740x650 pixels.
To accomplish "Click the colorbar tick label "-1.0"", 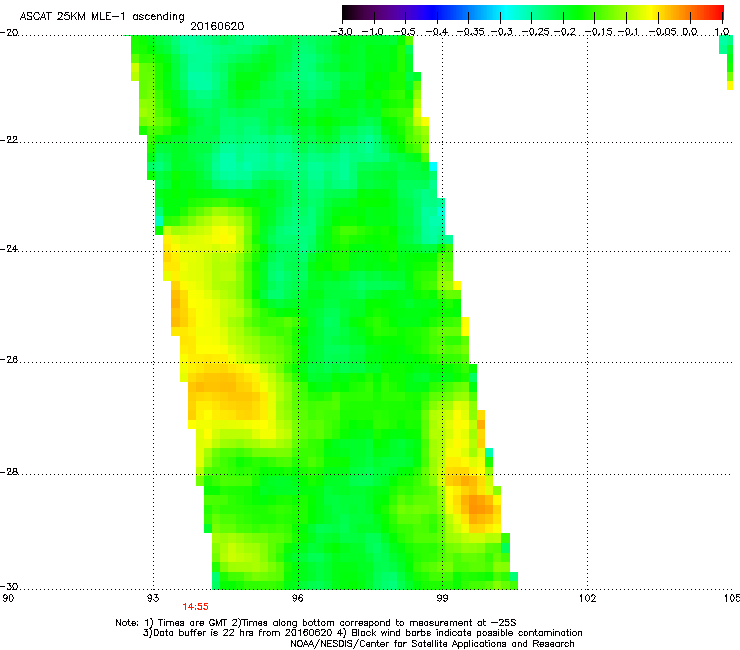I will [x=372, y=32].
